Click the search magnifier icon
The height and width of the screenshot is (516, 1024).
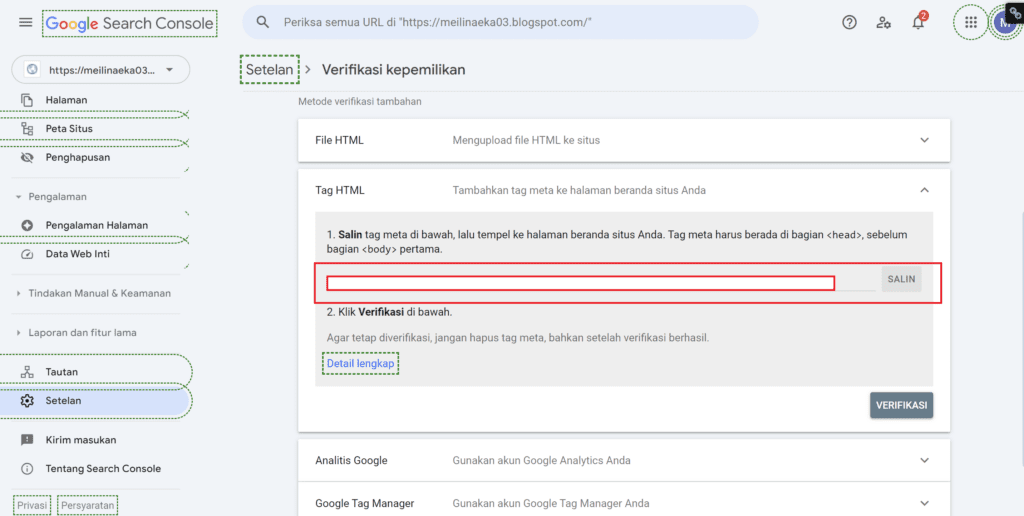pos(263,22)
